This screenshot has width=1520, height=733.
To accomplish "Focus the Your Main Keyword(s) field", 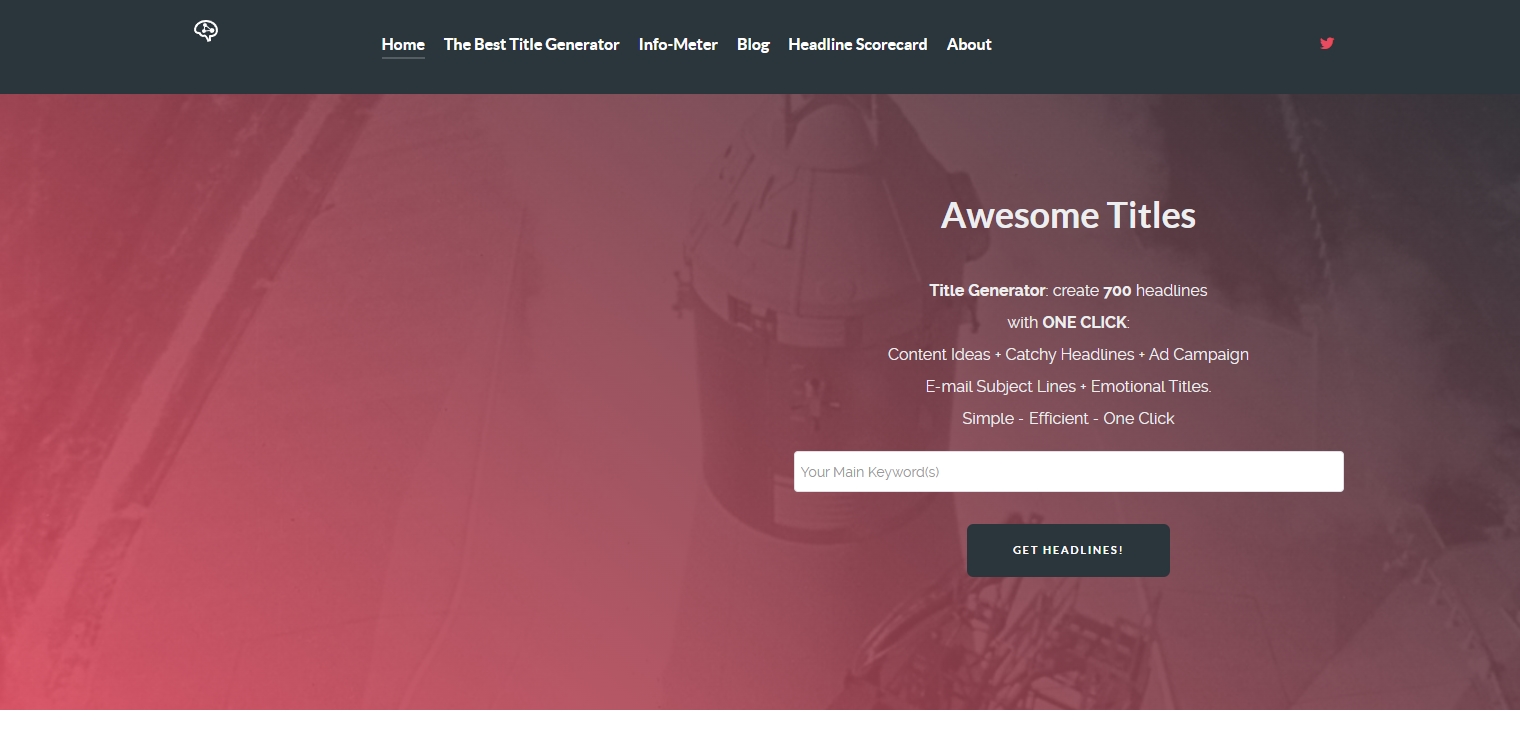I will 1068,472.
